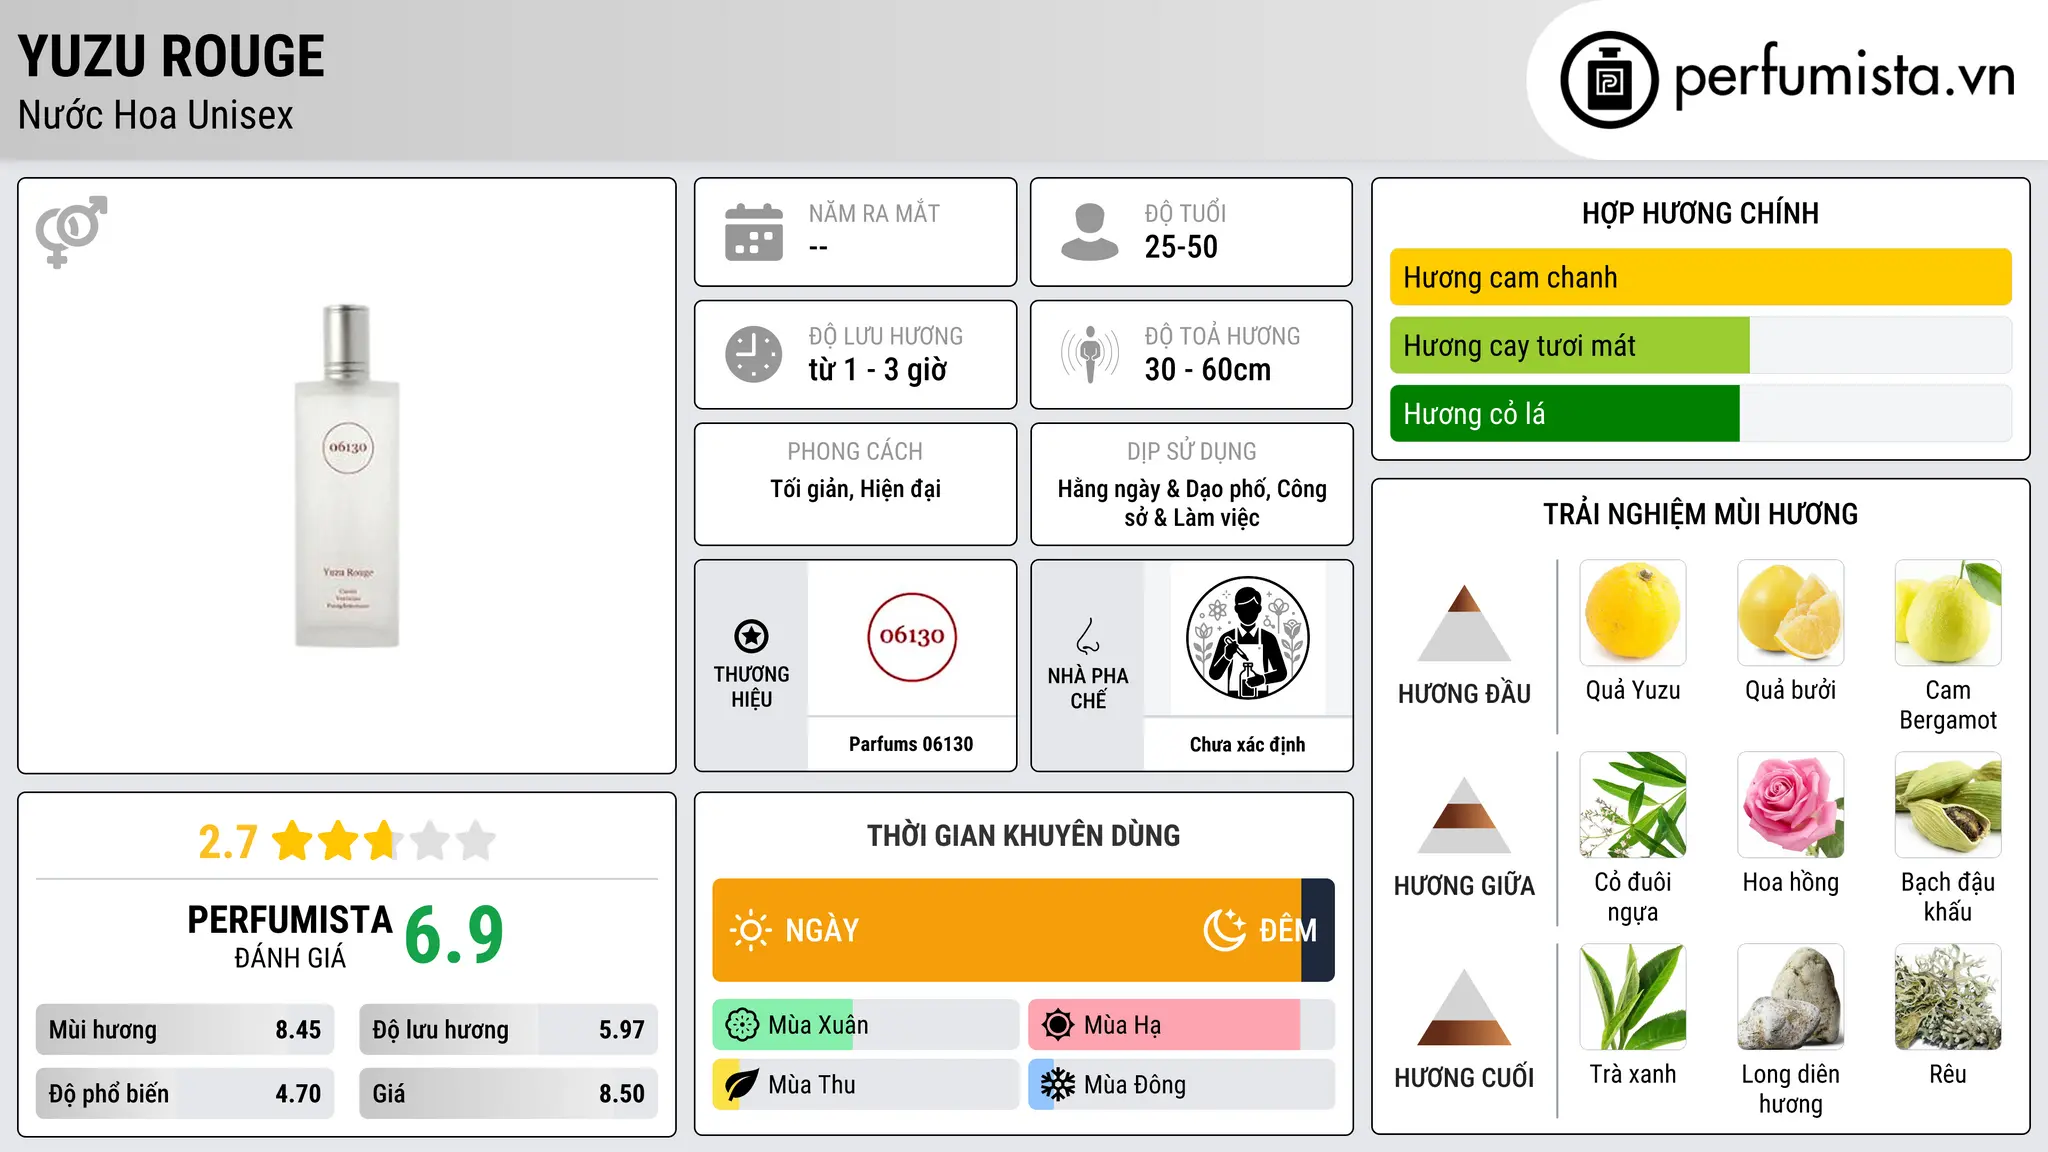Select the snowflake icon for Mùa Đông
Screen dimensions: 2048x1152
click(1057, 1085)
